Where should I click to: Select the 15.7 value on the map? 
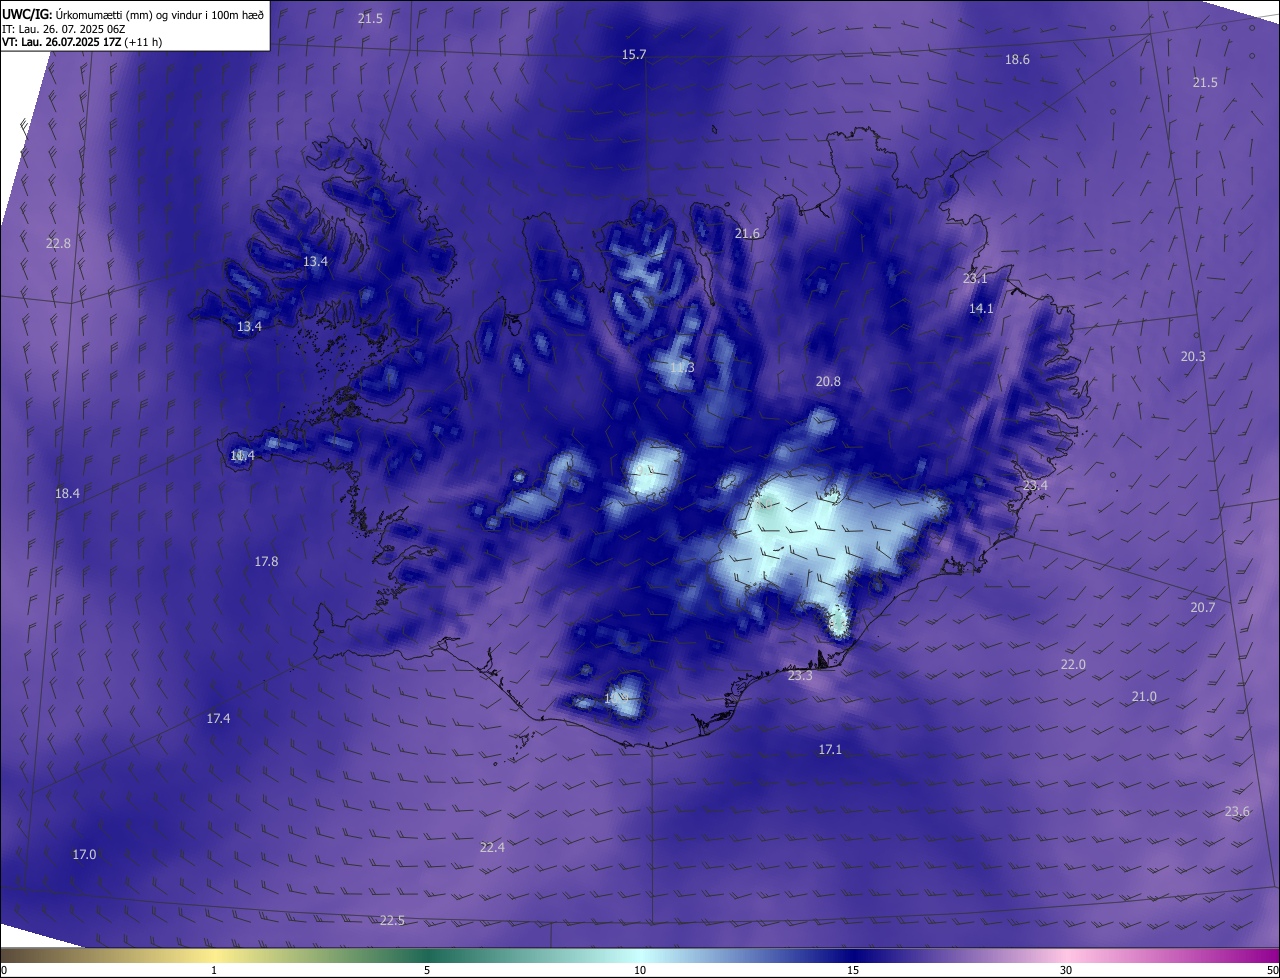click(x=634, y=55)
